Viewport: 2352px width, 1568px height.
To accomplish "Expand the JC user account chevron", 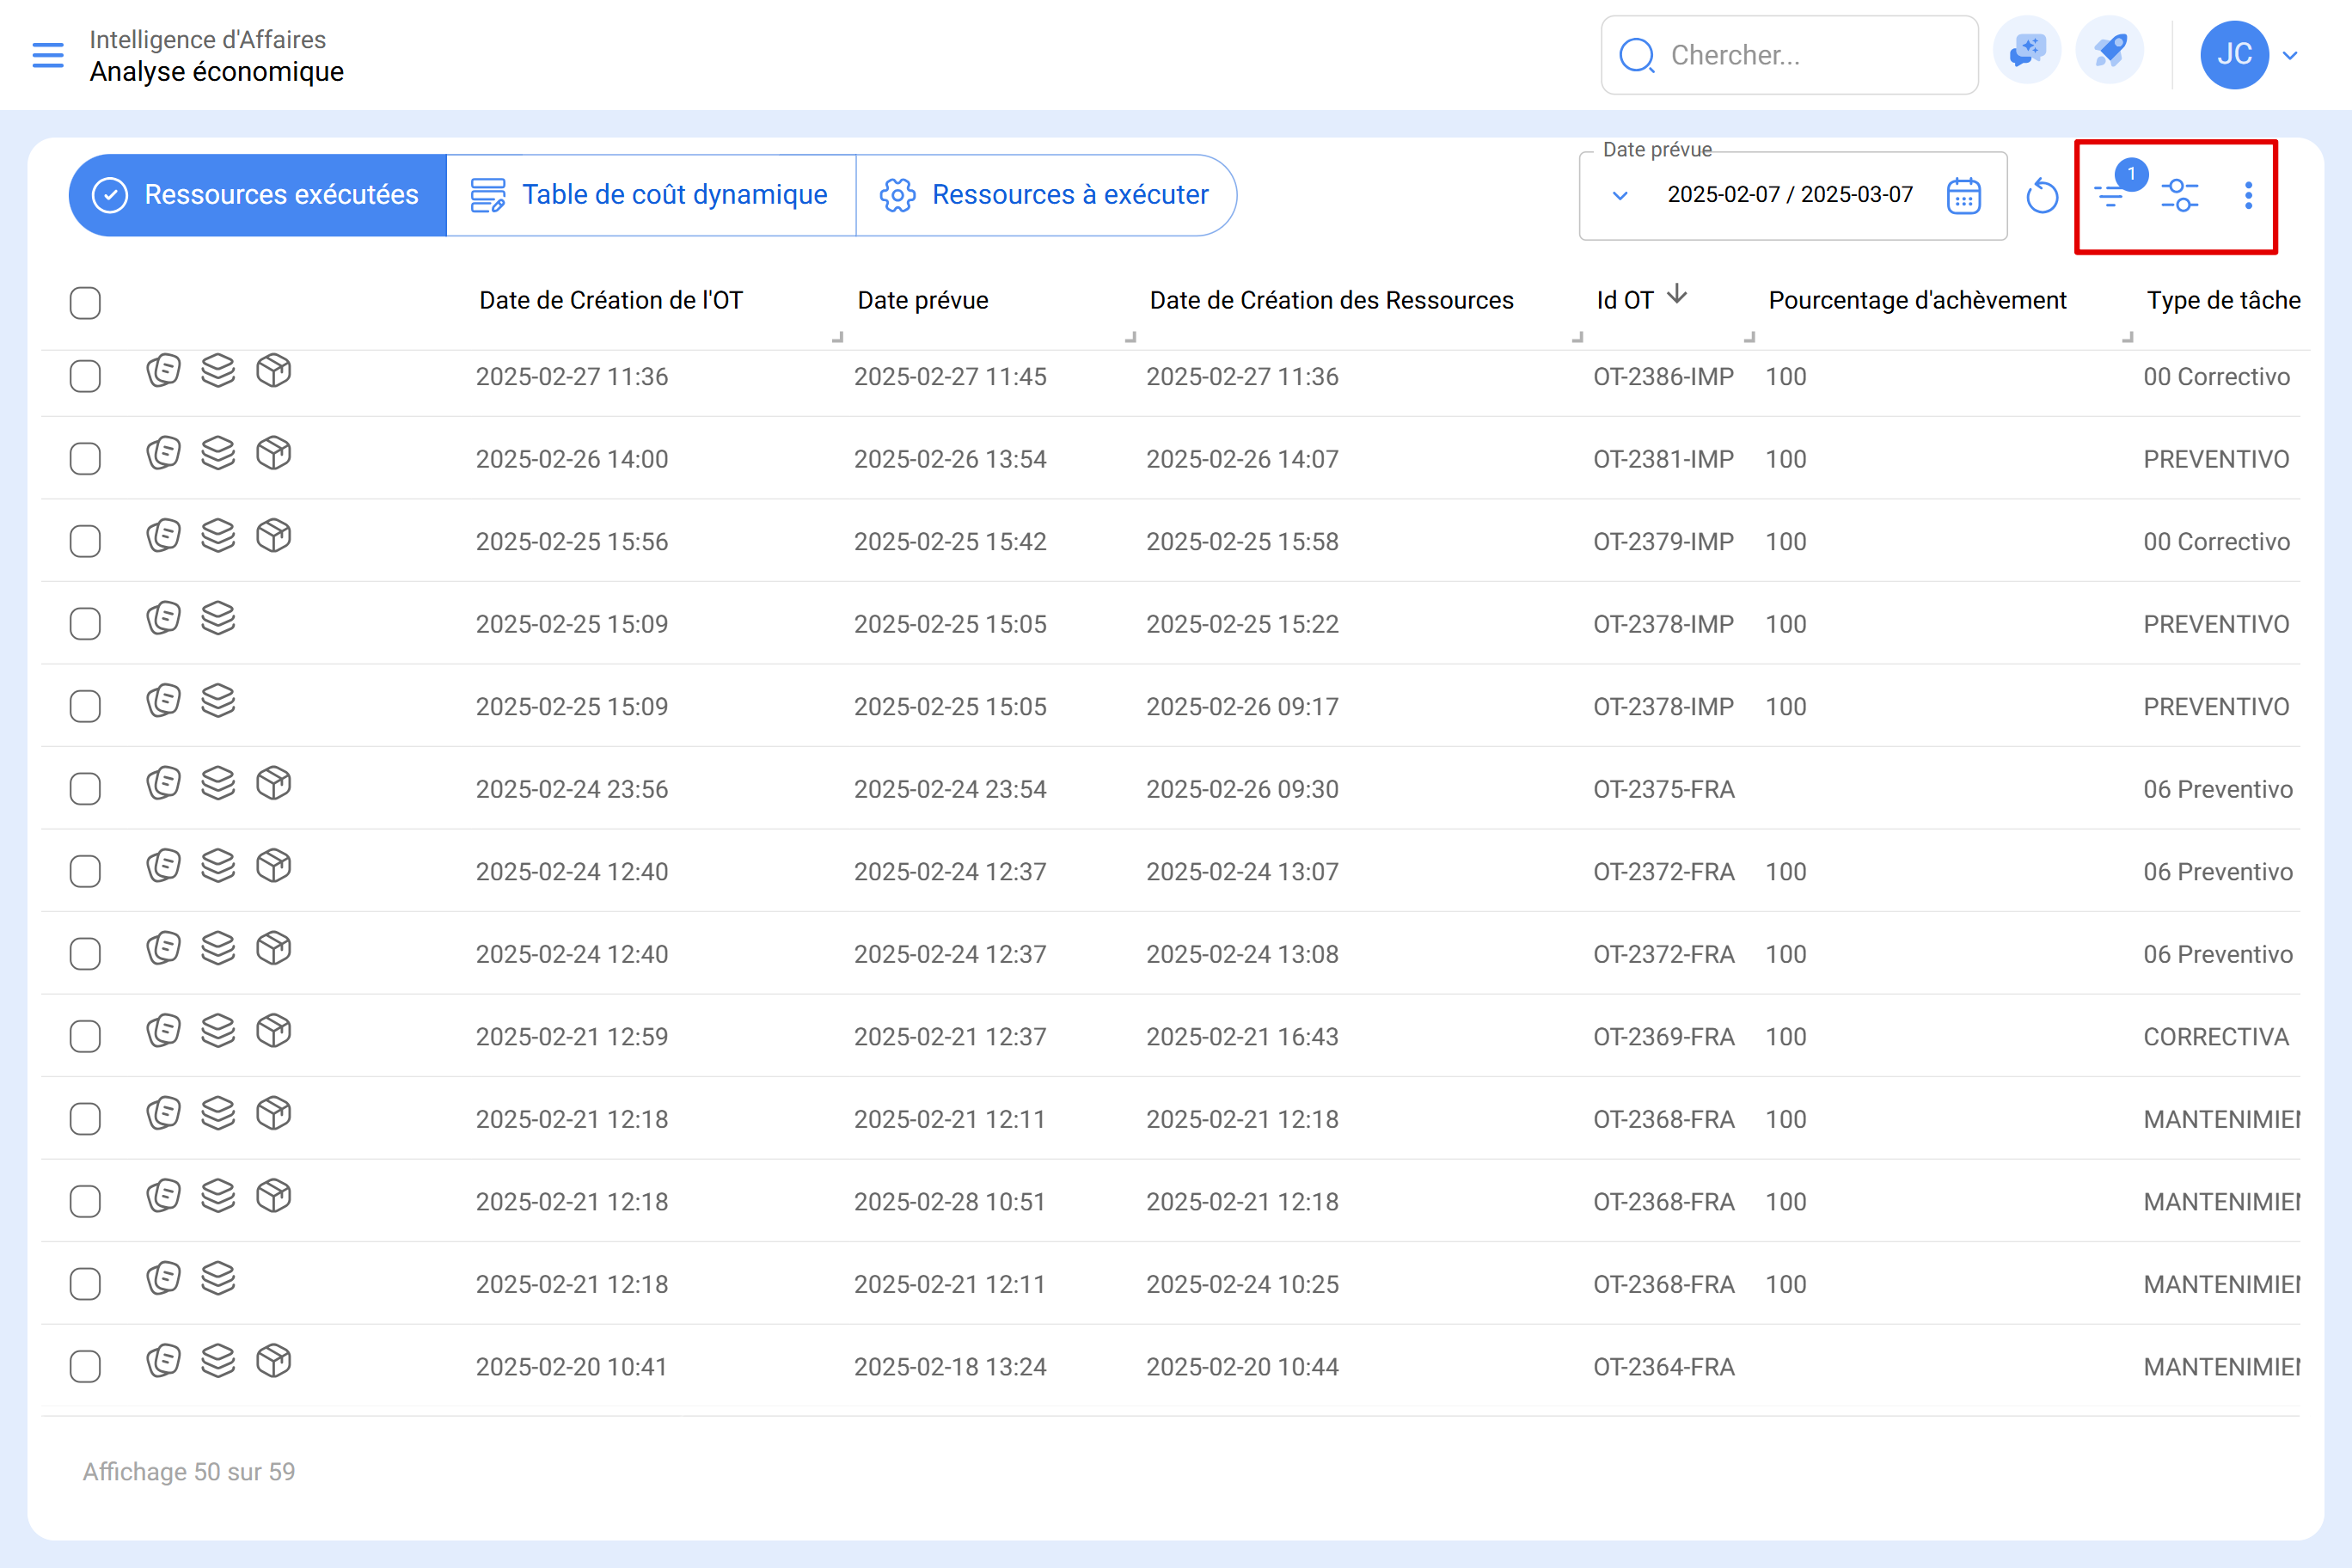I will (2290, 56).
